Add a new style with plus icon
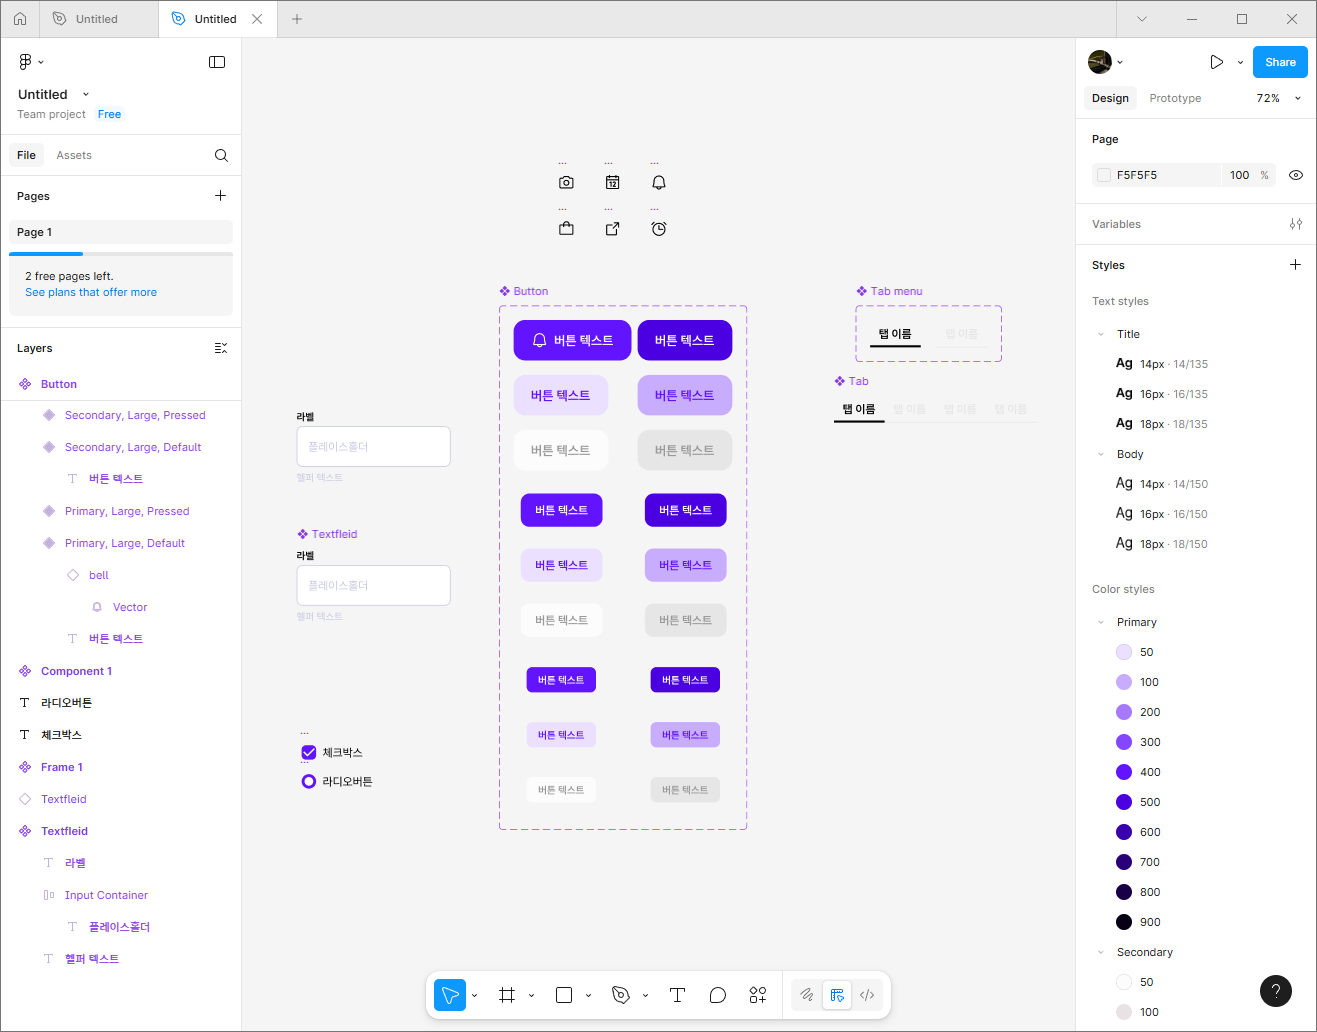 1295,265
